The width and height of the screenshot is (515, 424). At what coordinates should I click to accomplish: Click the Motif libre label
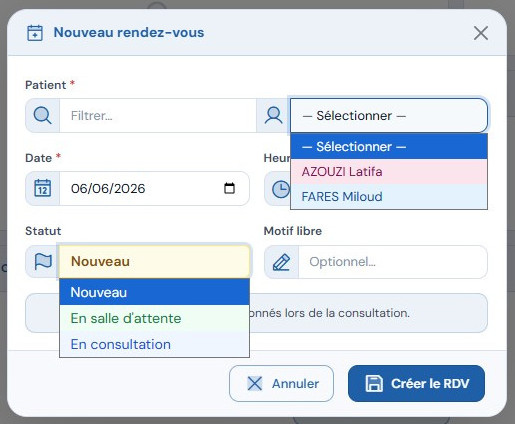coord(293,231)
